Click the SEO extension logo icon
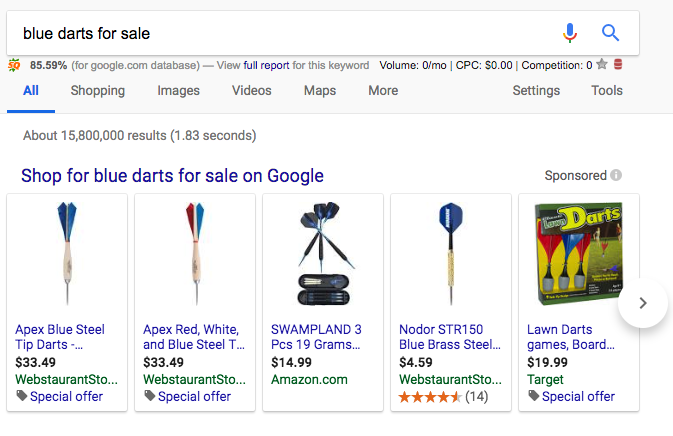This screenshot has height=436, width=673. 13,65
